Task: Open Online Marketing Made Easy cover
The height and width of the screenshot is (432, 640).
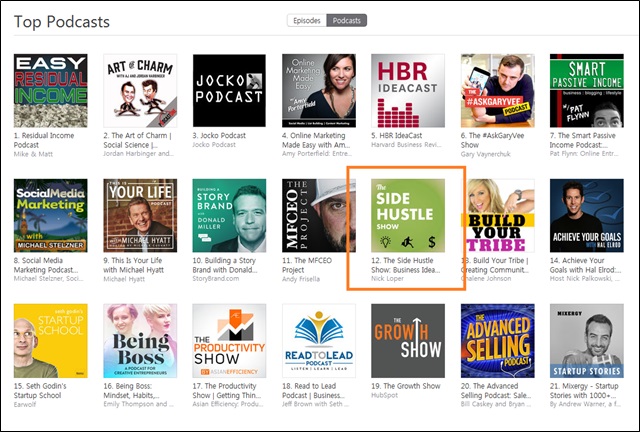Action: (x=318, y=90)
